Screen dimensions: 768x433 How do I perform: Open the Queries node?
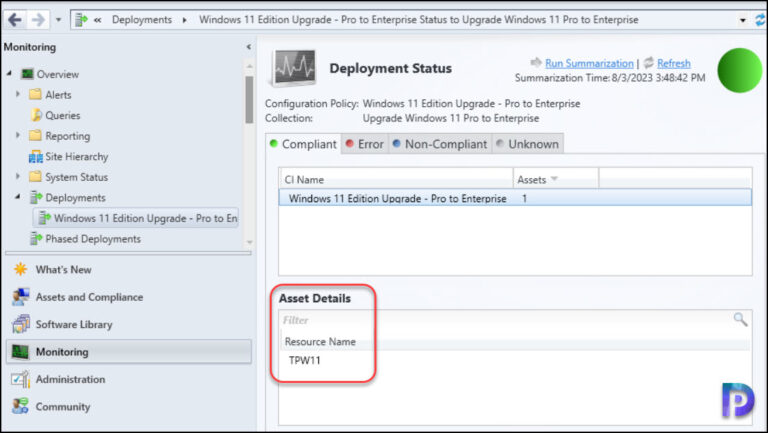63,116
